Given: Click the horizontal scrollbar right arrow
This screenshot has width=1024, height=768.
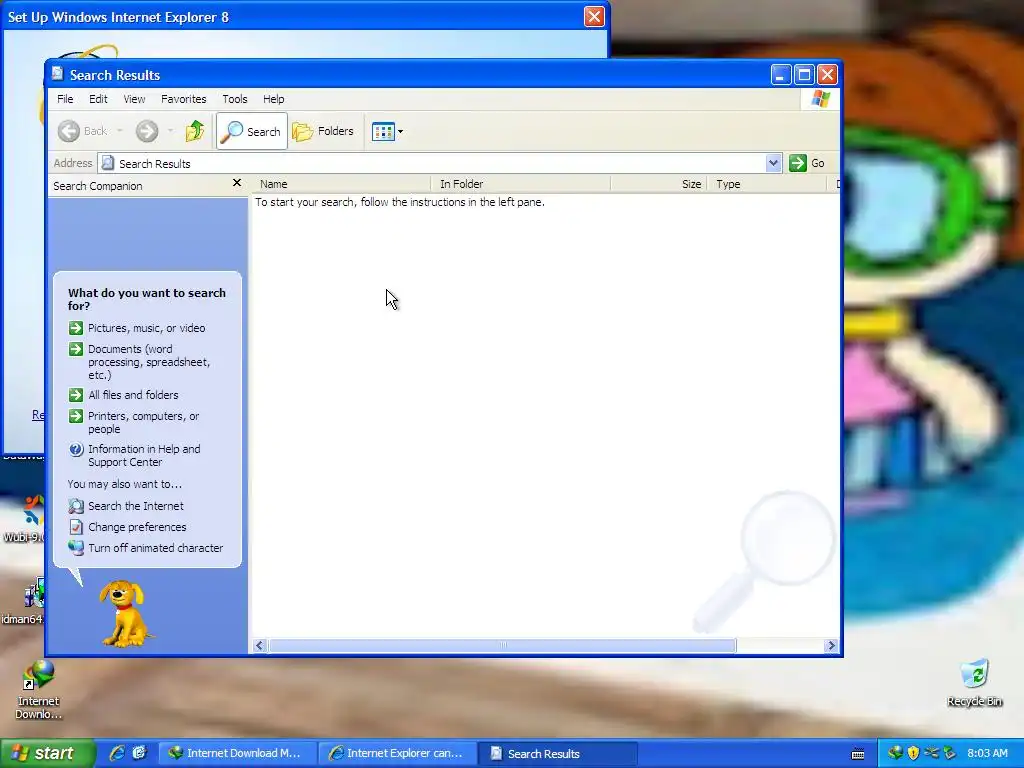Looking at the screenshot, I should (x=831, y=646).
